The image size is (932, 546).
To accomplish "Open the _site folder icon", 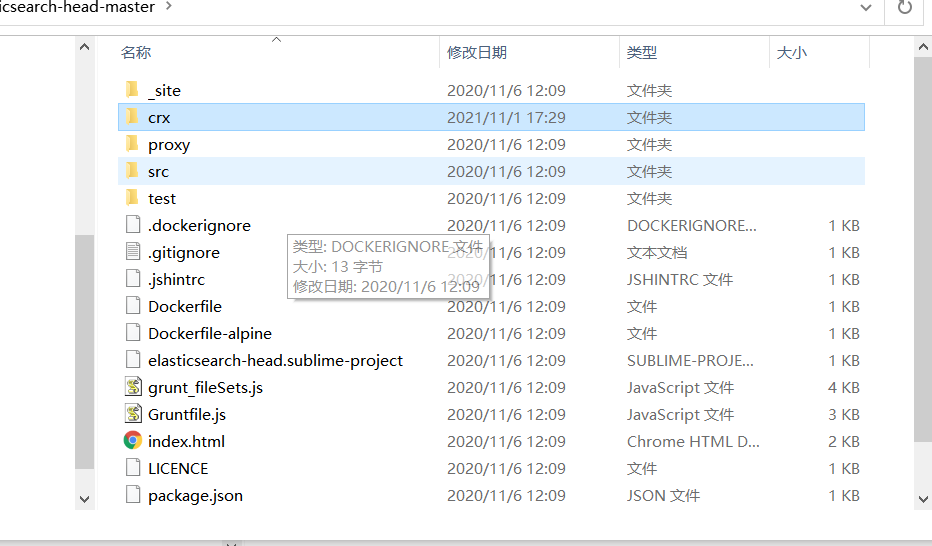I will (x=133, y=90).
